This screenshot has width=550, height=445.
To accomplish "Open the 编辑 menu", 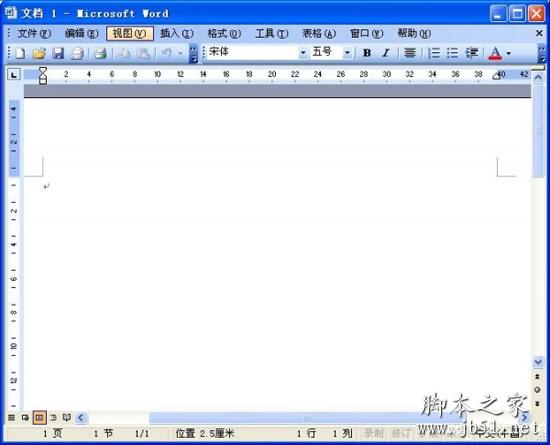I will [x=81, y=34].
